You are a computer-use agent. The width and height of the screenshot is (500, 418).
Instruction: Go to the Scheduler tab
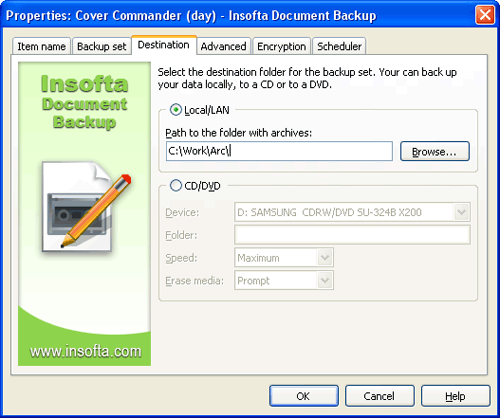(x=339, y=46)
